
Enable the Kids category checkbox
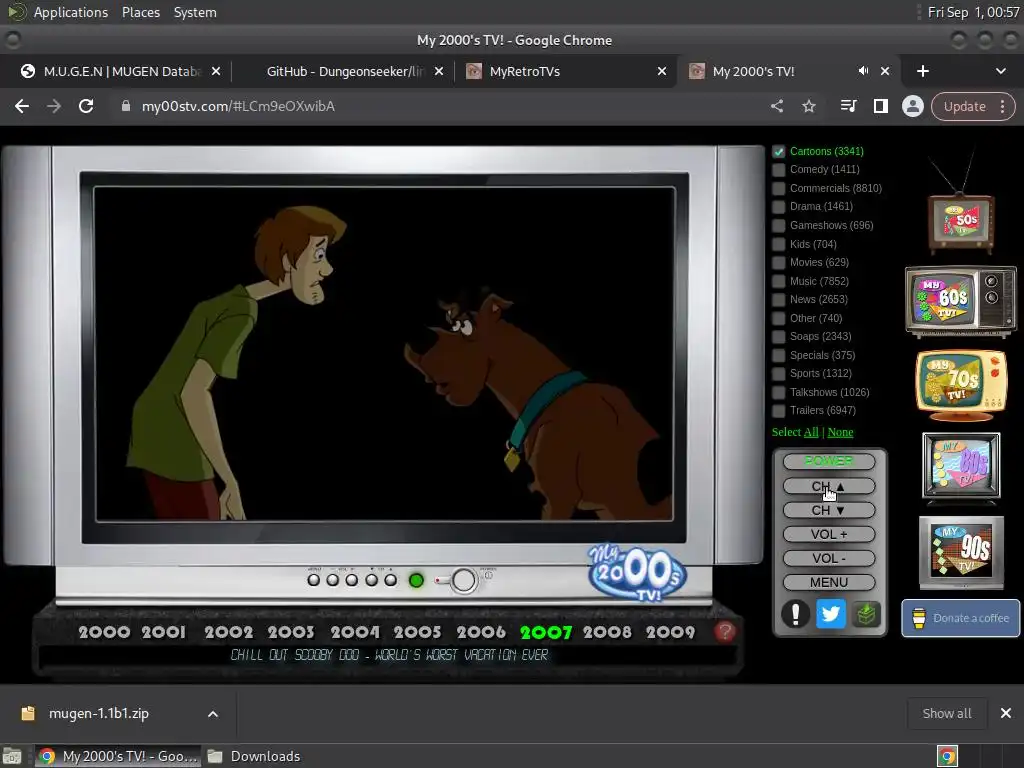778,244
